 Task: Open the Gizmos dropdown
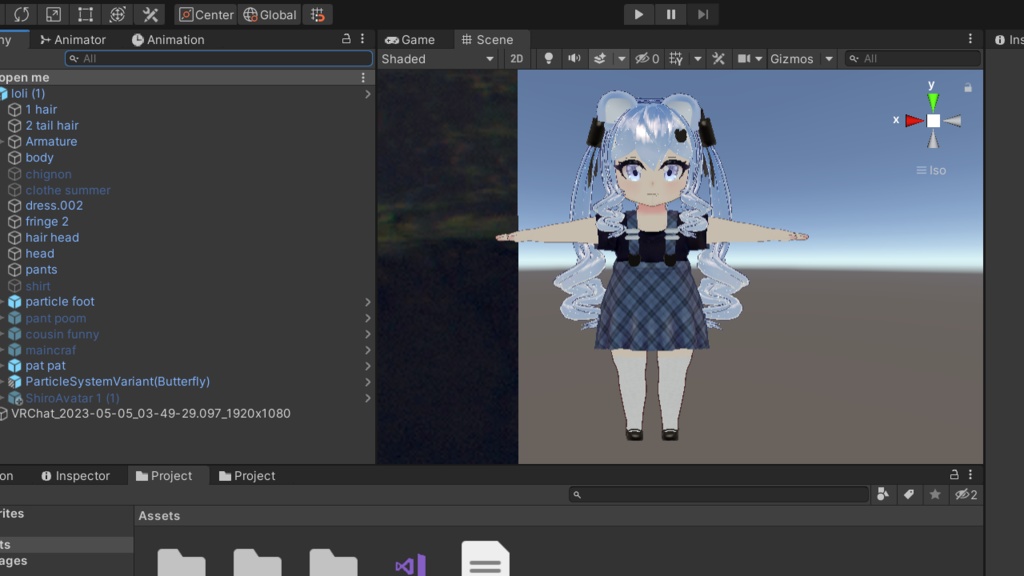click(x=799, y=58)
